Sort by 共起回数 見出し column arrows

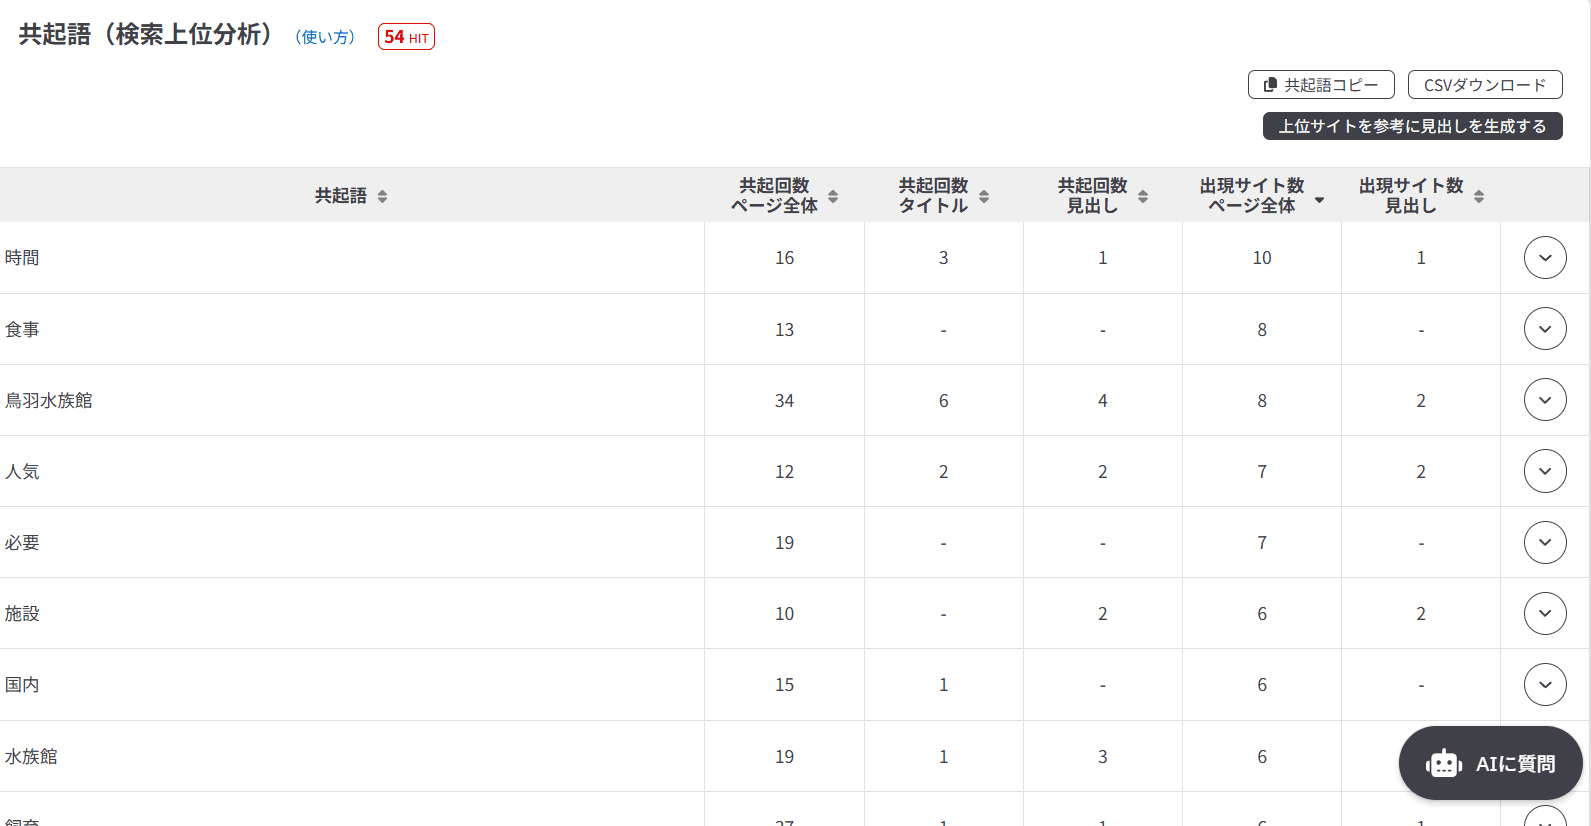coord(1143,196)
